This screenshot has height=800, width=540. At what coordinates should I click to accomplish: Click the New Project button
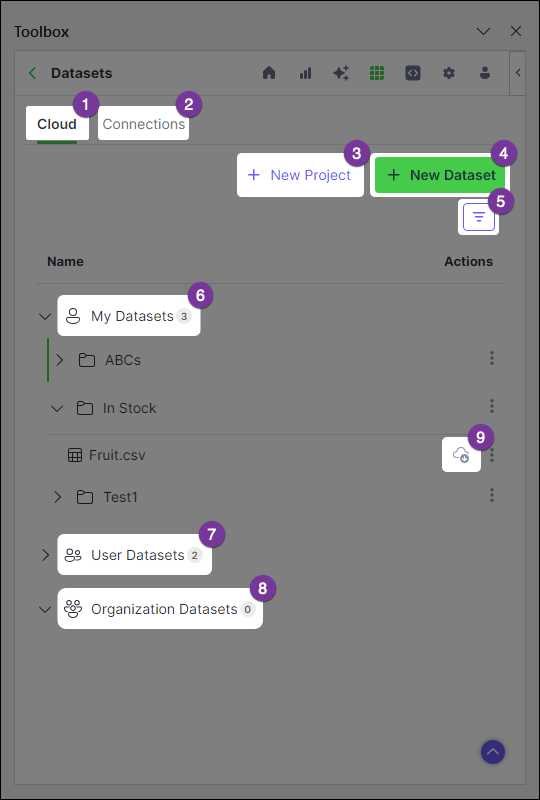pos(300,175)
